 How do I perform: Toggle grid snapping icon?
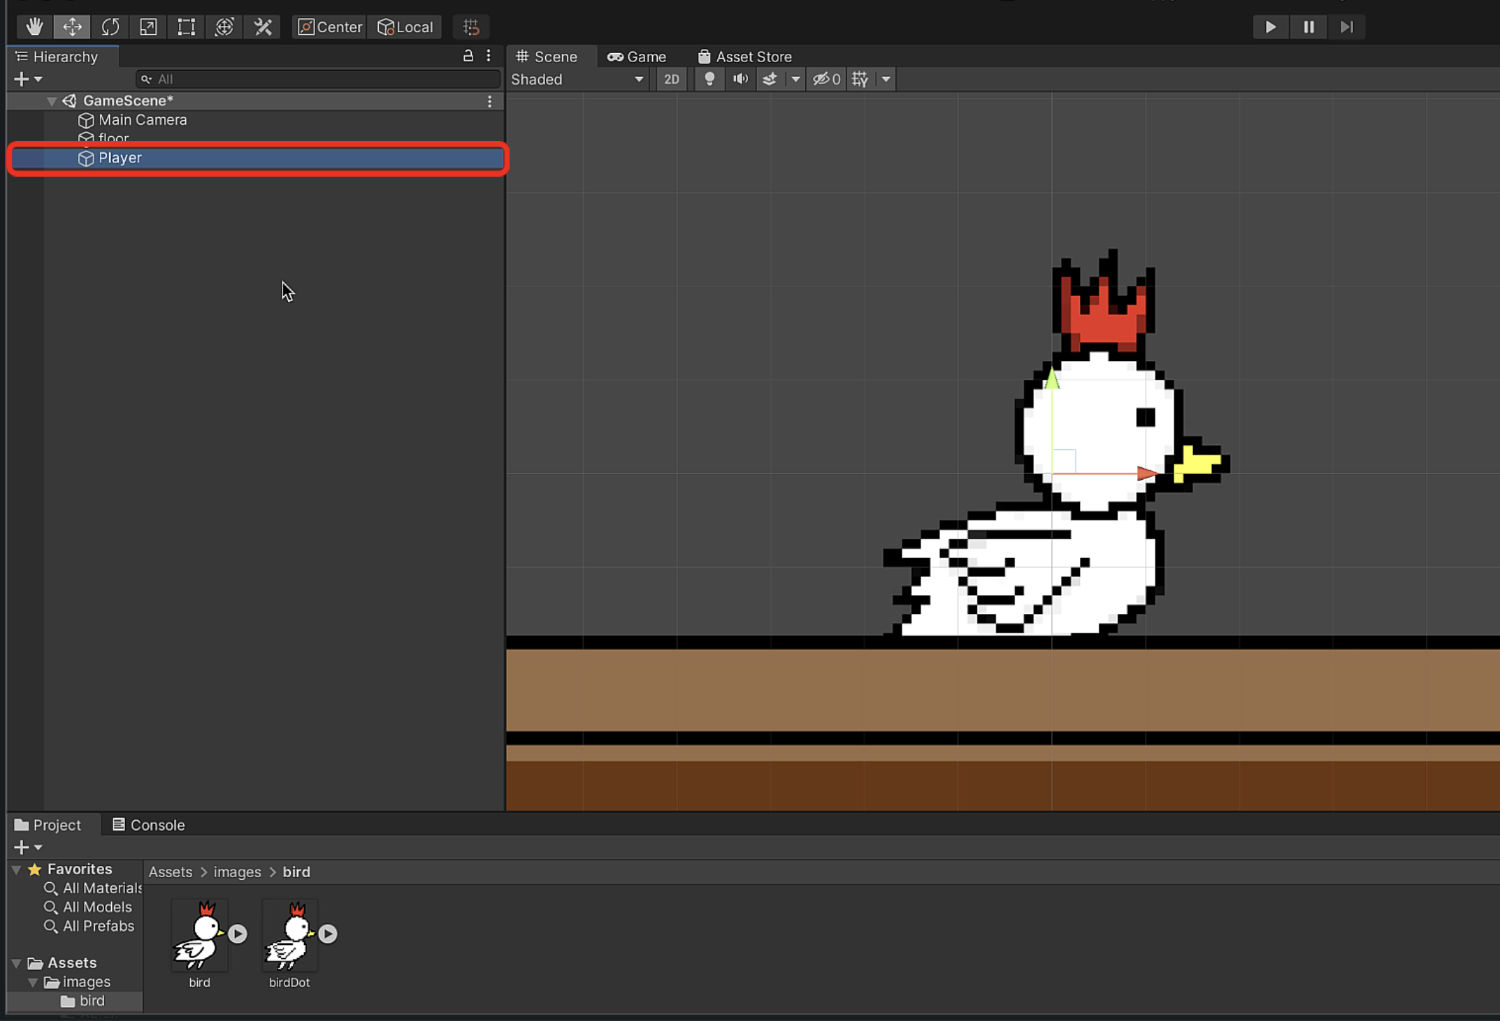pyautogui.click(x=471, y=27)
